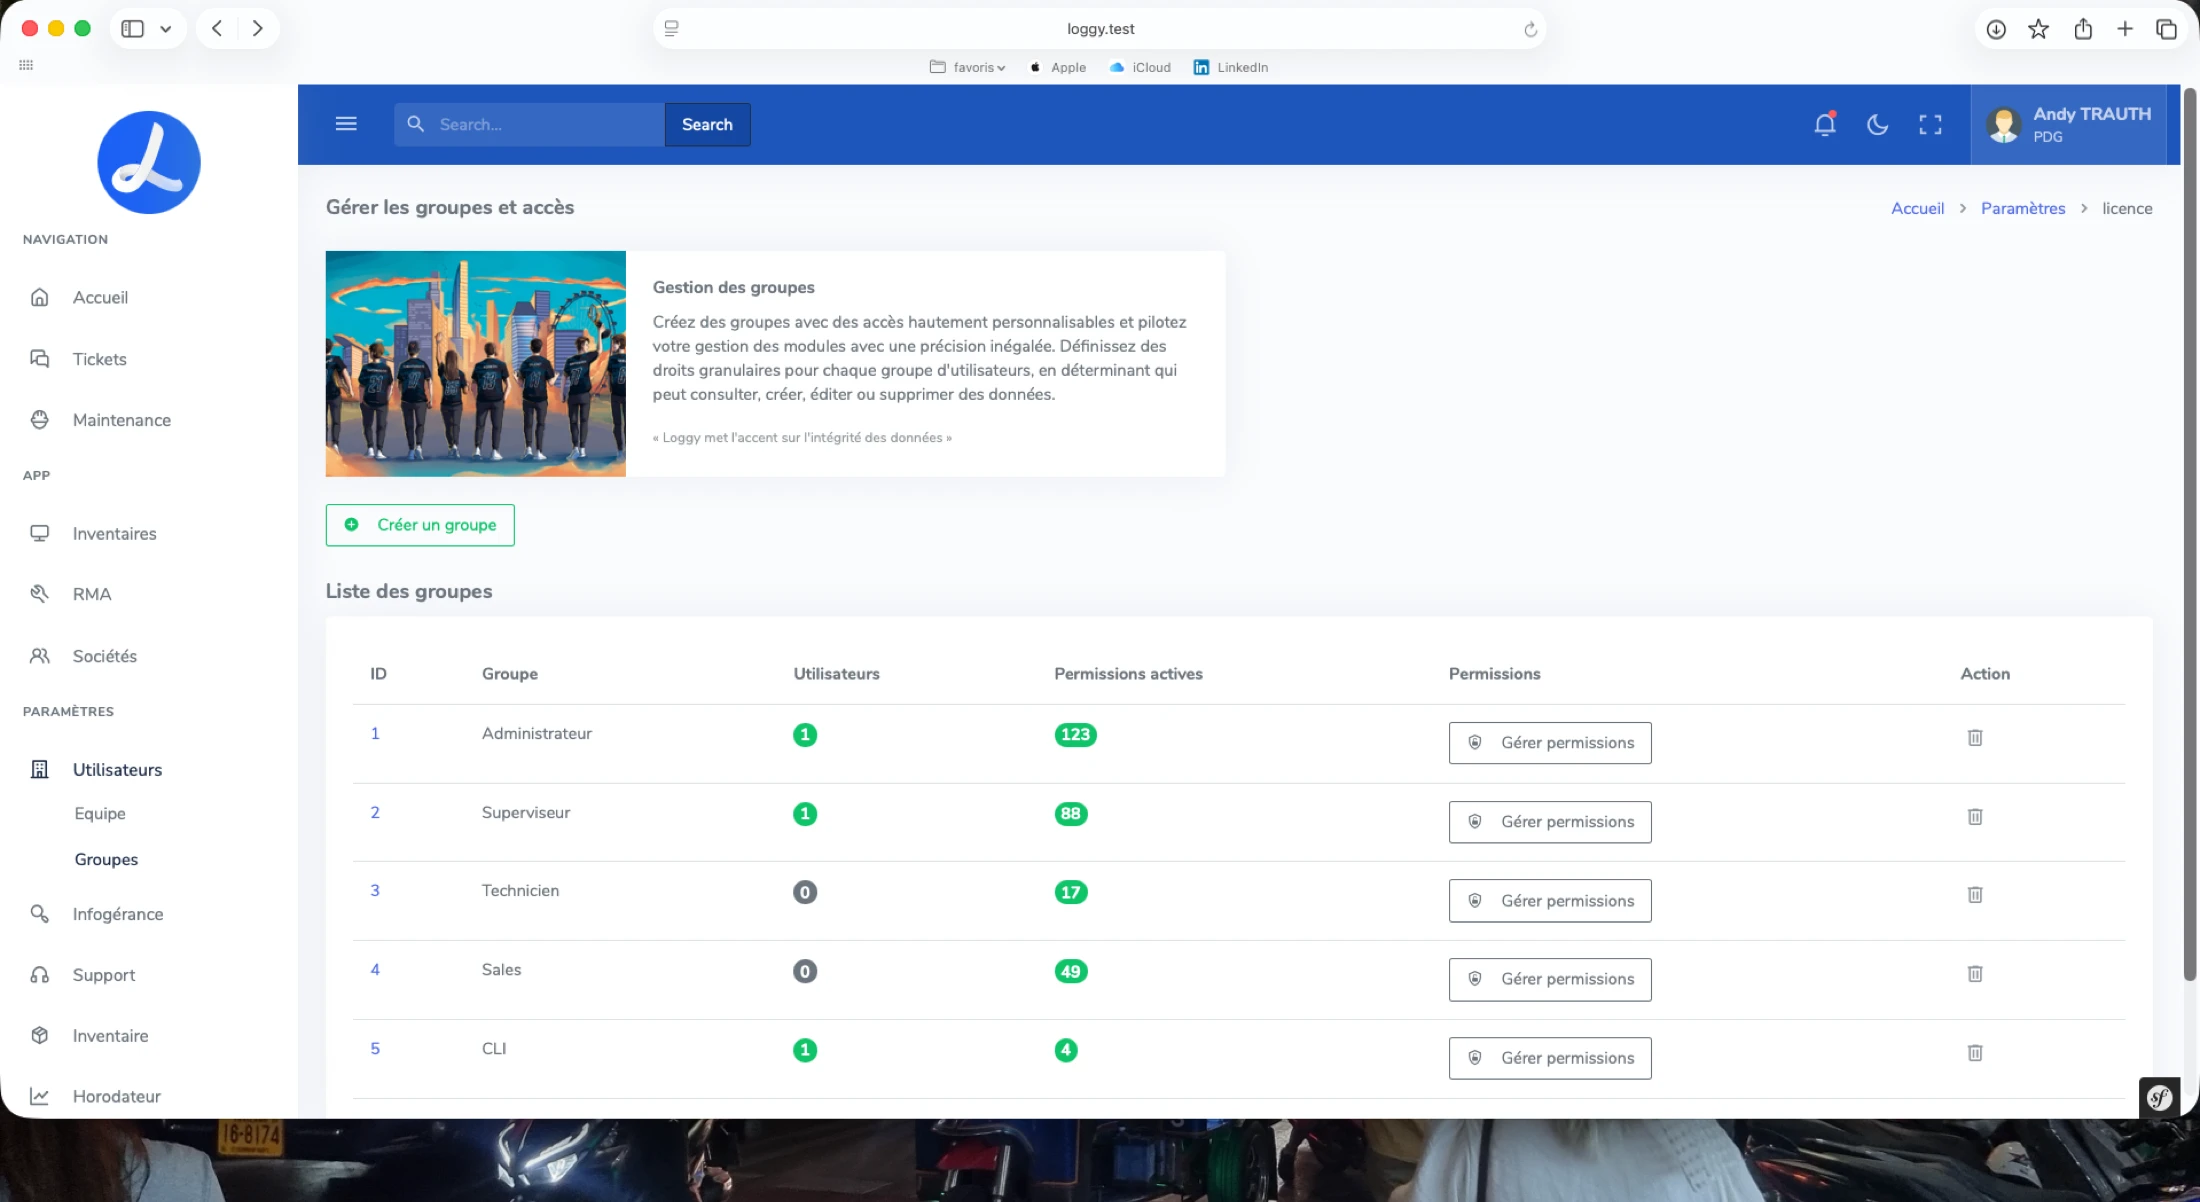Click the loggy.test address bar
2200x1202 pixels.
pyautogui.click(x=1100, y=29)
